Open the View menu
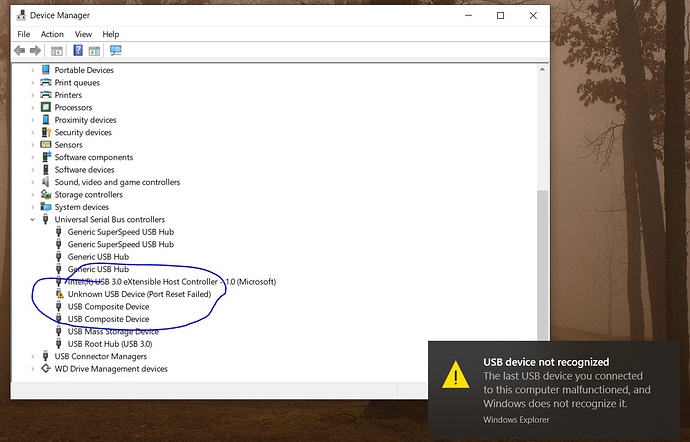This screenshot has height=442, width=690. coord(83,34)
